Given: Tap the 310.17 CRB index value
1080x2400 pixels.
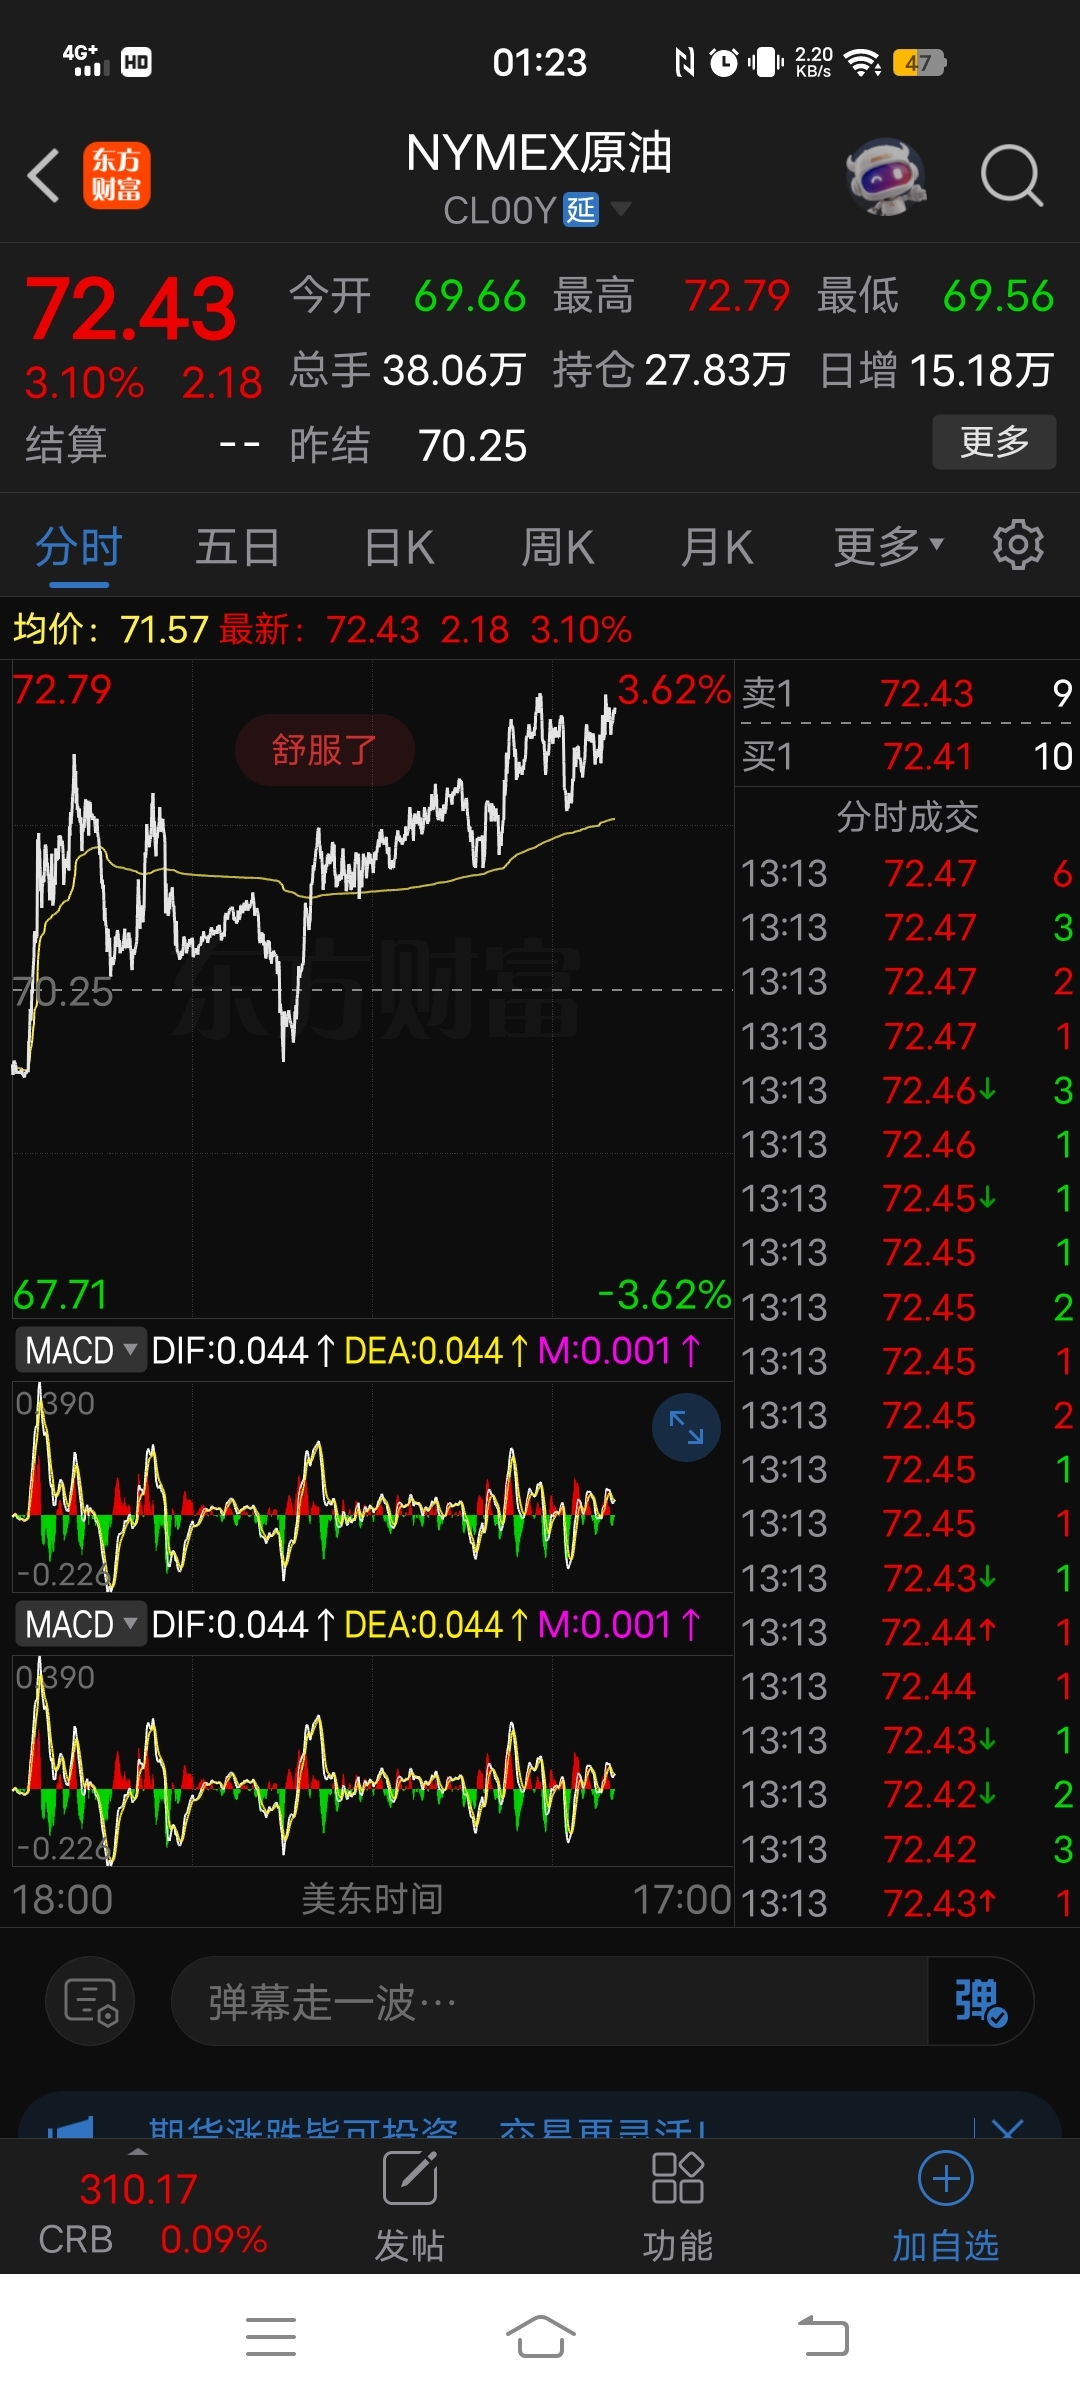Looking at the screenshot, I should point(138,2189).
